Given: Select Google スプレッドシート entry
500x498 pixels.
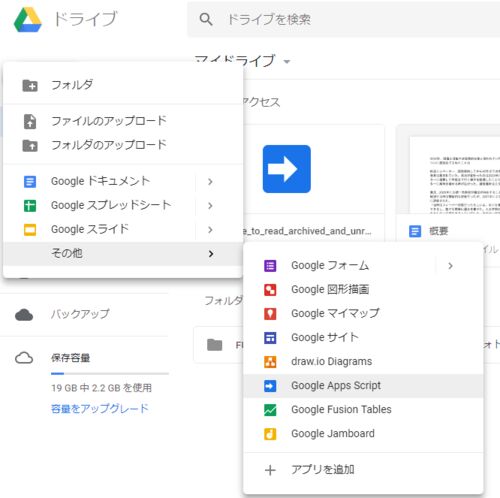Looking at the screenshot, I should (123, 205).
